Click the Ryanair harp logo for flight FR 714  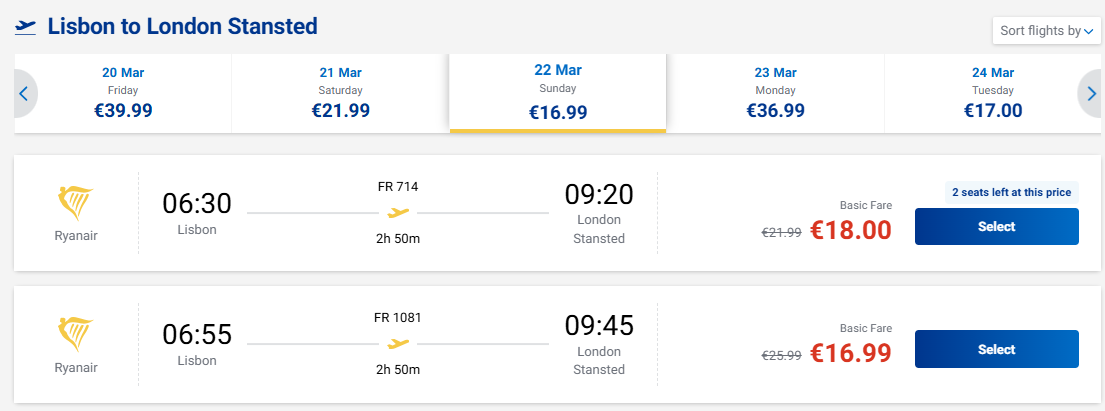click(x=76, y=203)
